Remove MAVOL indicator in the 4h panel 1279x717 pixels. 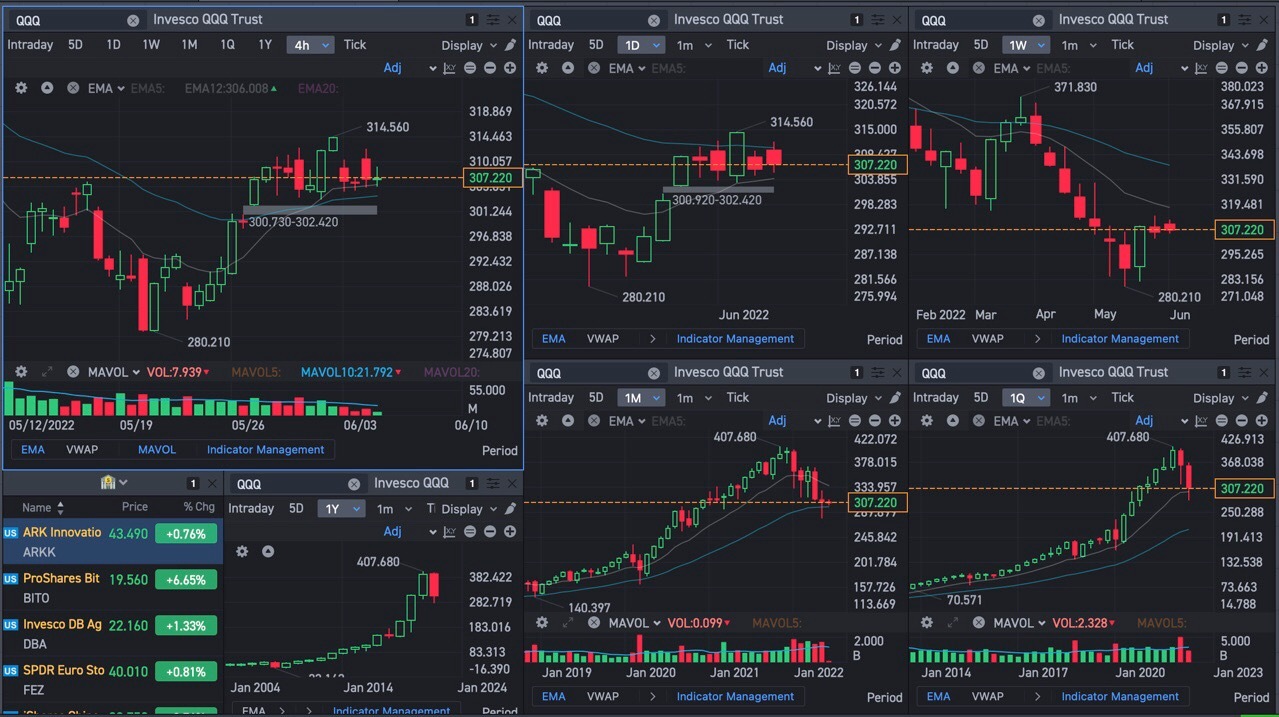tap(73, 372)
